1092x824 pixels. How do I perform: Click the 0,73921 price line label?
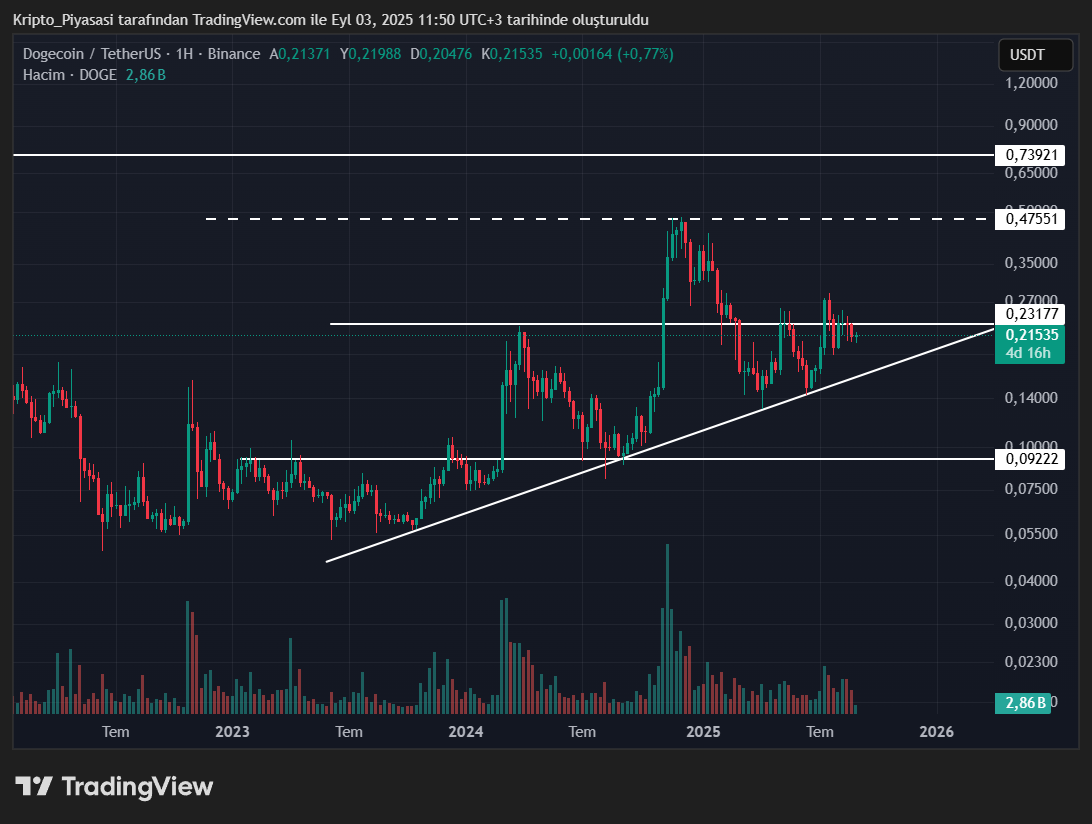1030,155
